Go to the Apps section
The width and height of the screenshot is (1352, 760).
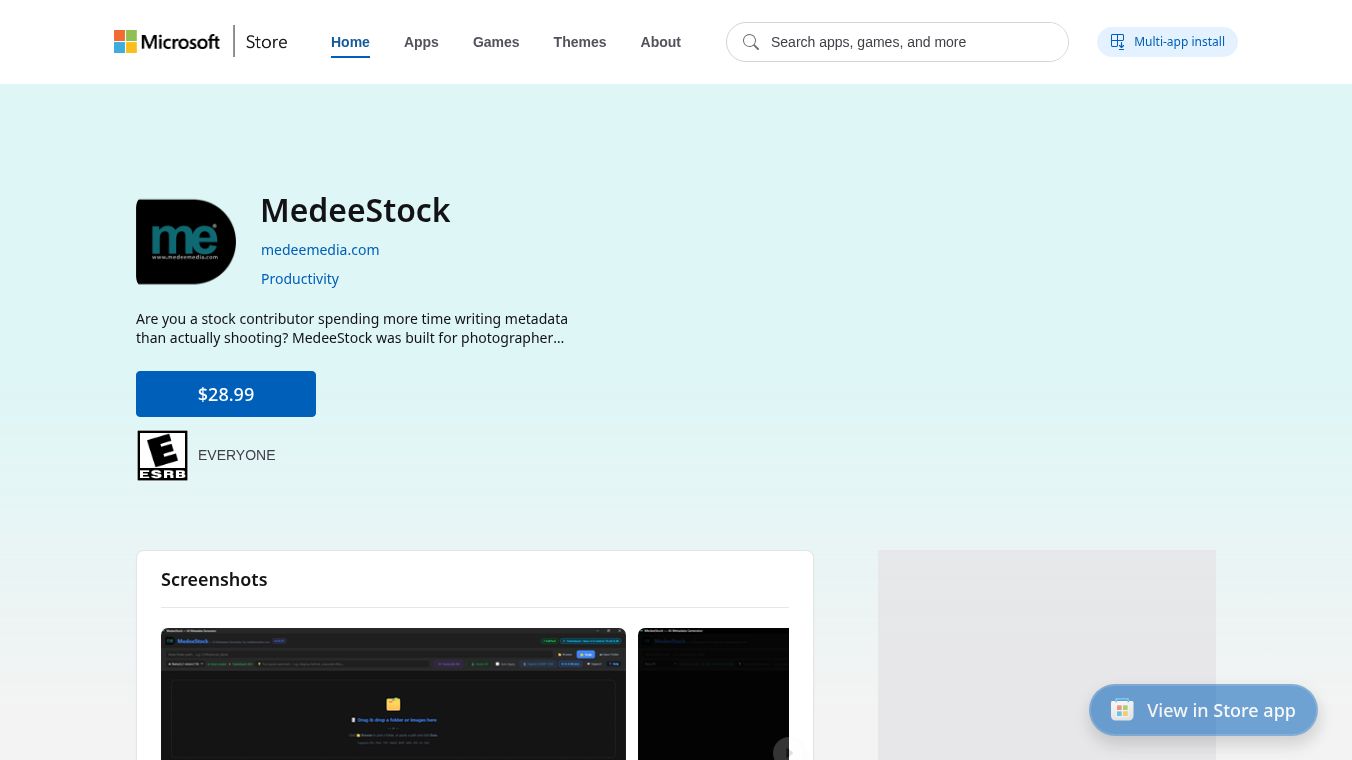pyautogui.click(x=421, y=42)
